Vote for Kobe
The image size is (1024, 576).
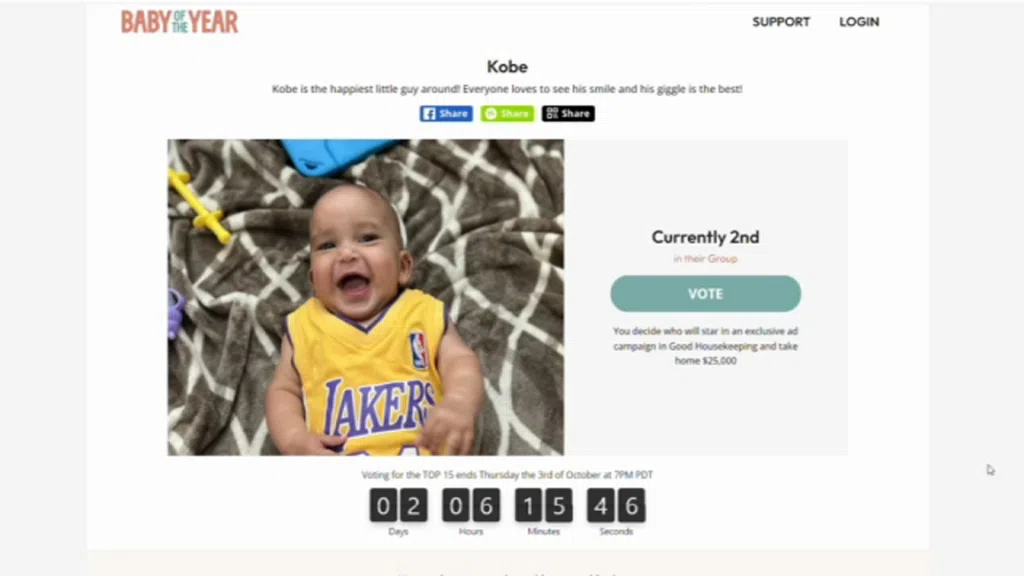point(705,294)
